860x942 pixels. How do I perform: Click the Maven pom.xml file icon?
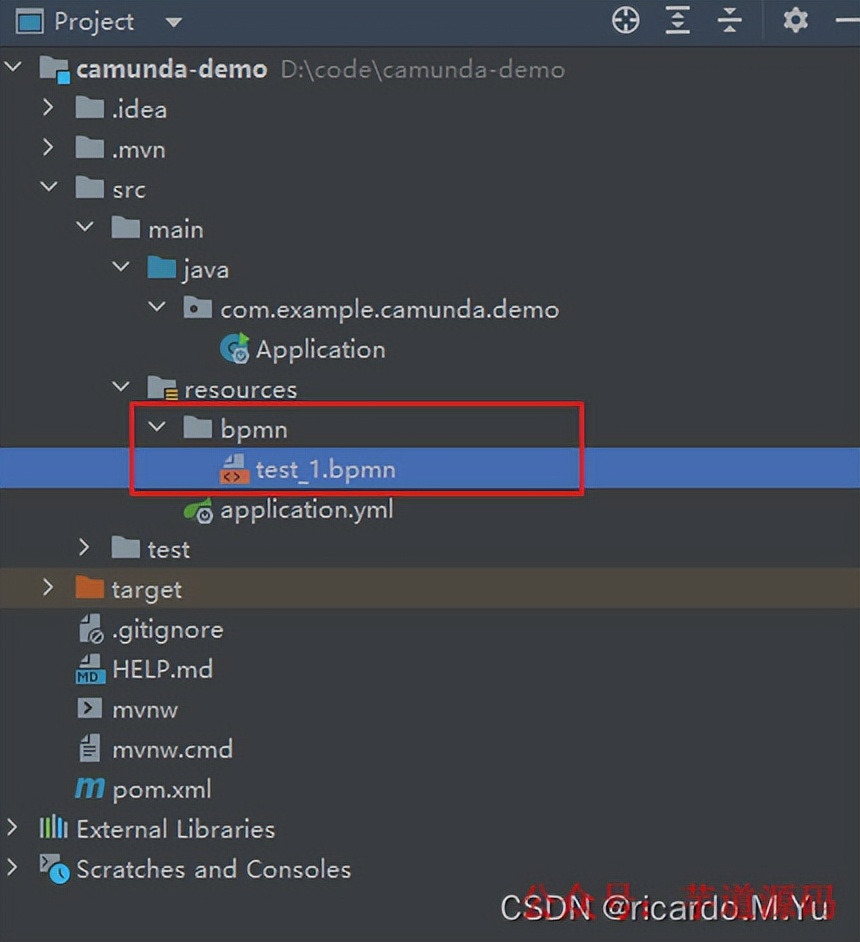[90, 789]
